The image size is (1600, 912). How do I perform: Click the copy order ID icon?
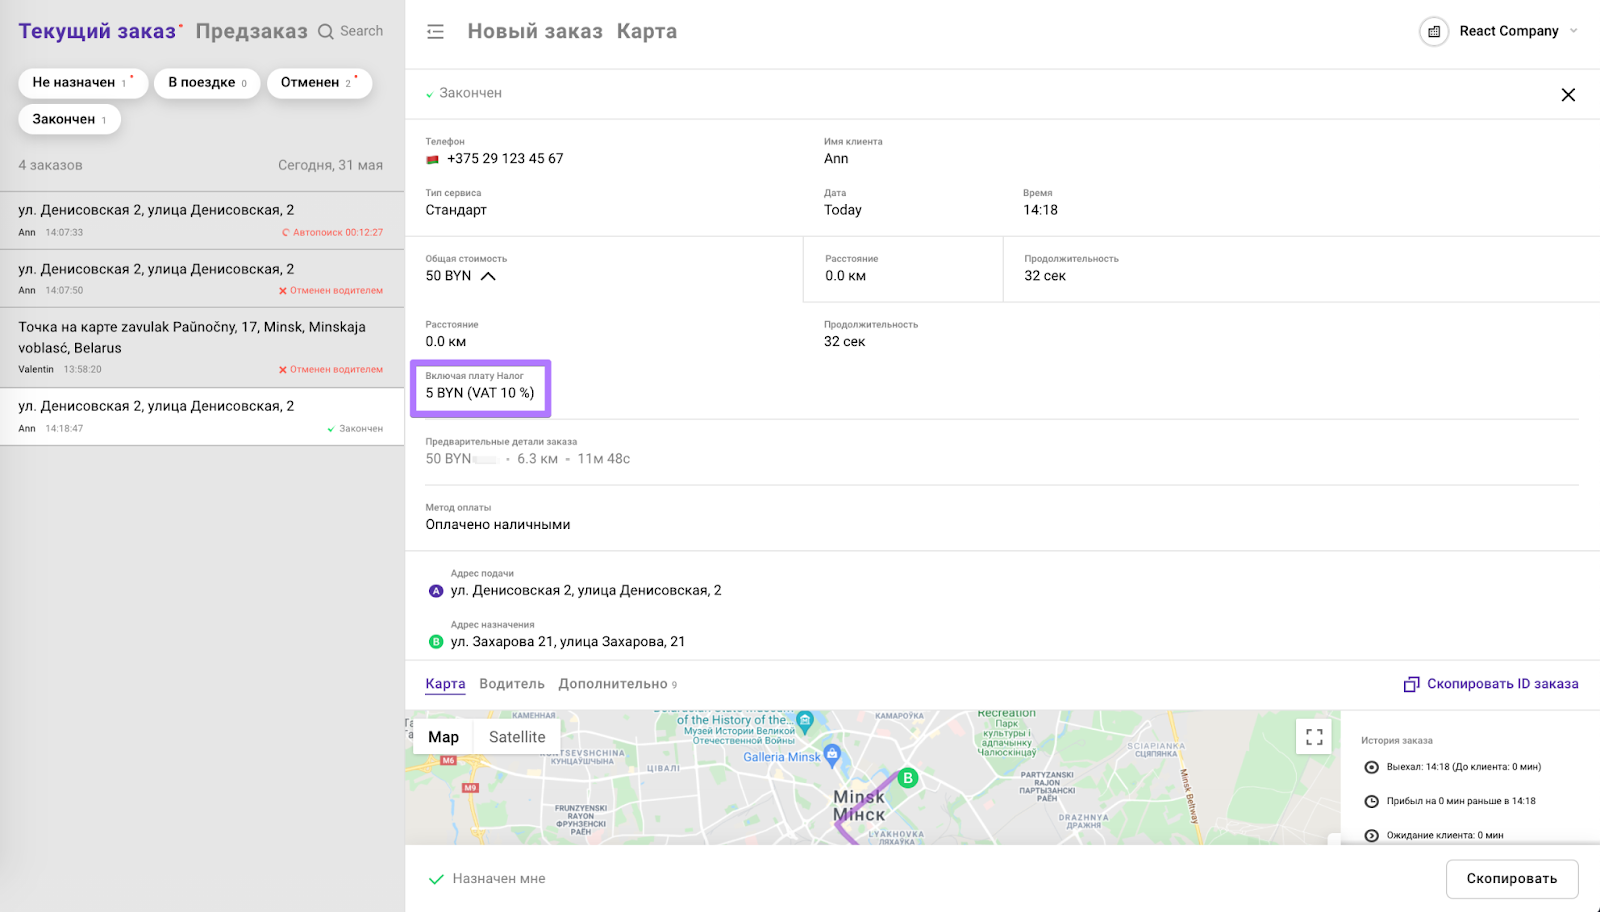click(1411, 684)
